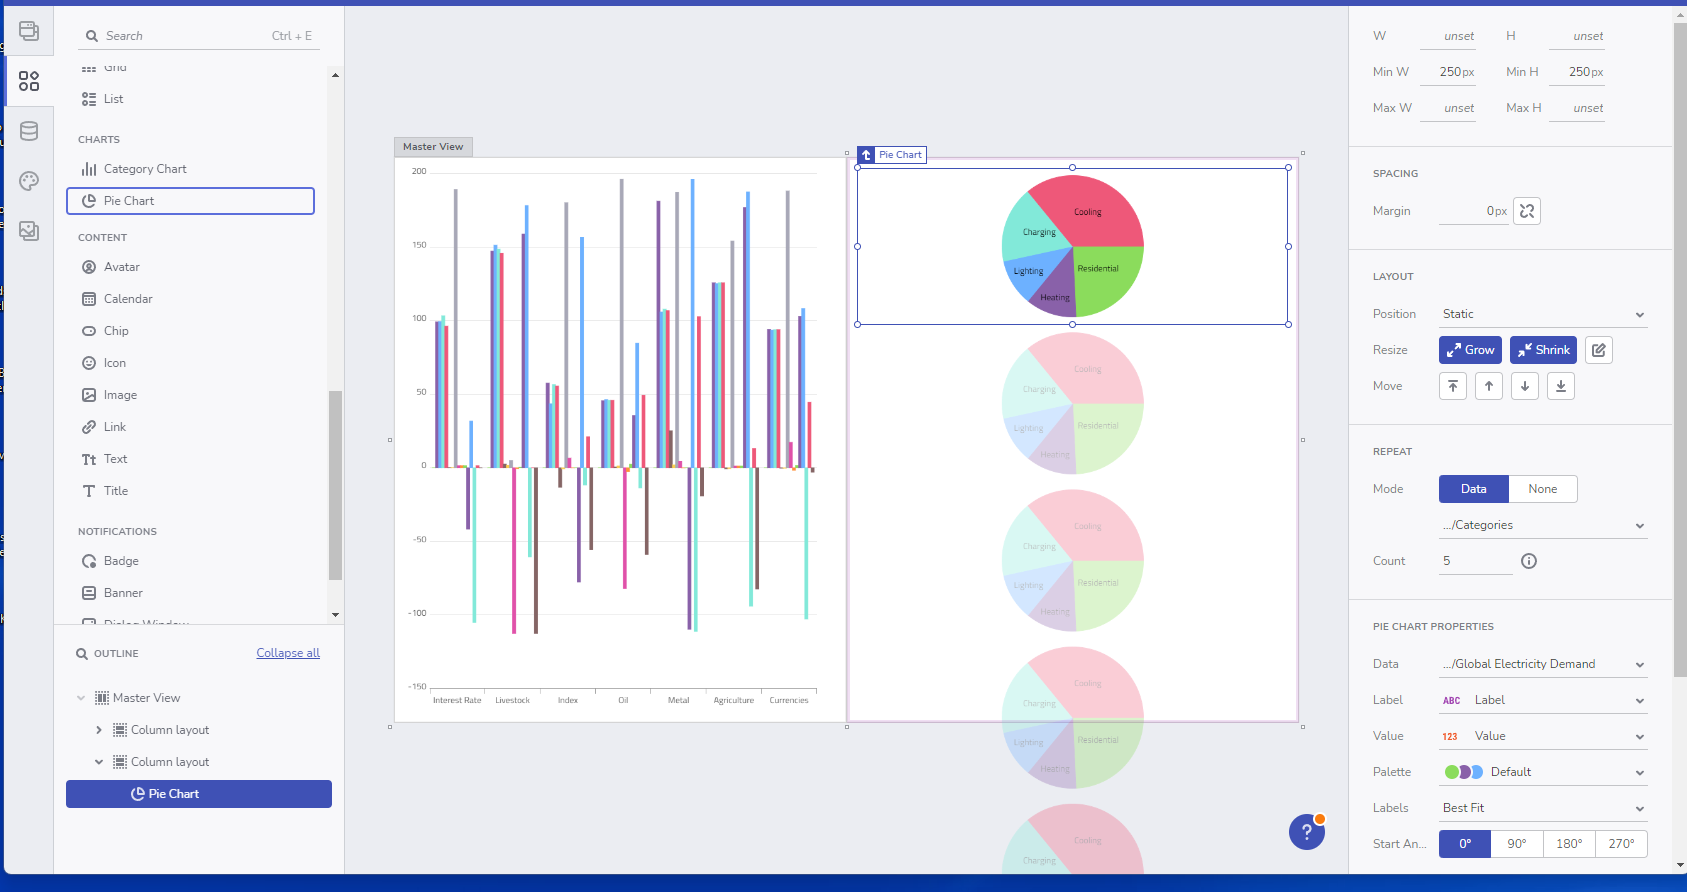Pick the Avatar component

point(190,267)
